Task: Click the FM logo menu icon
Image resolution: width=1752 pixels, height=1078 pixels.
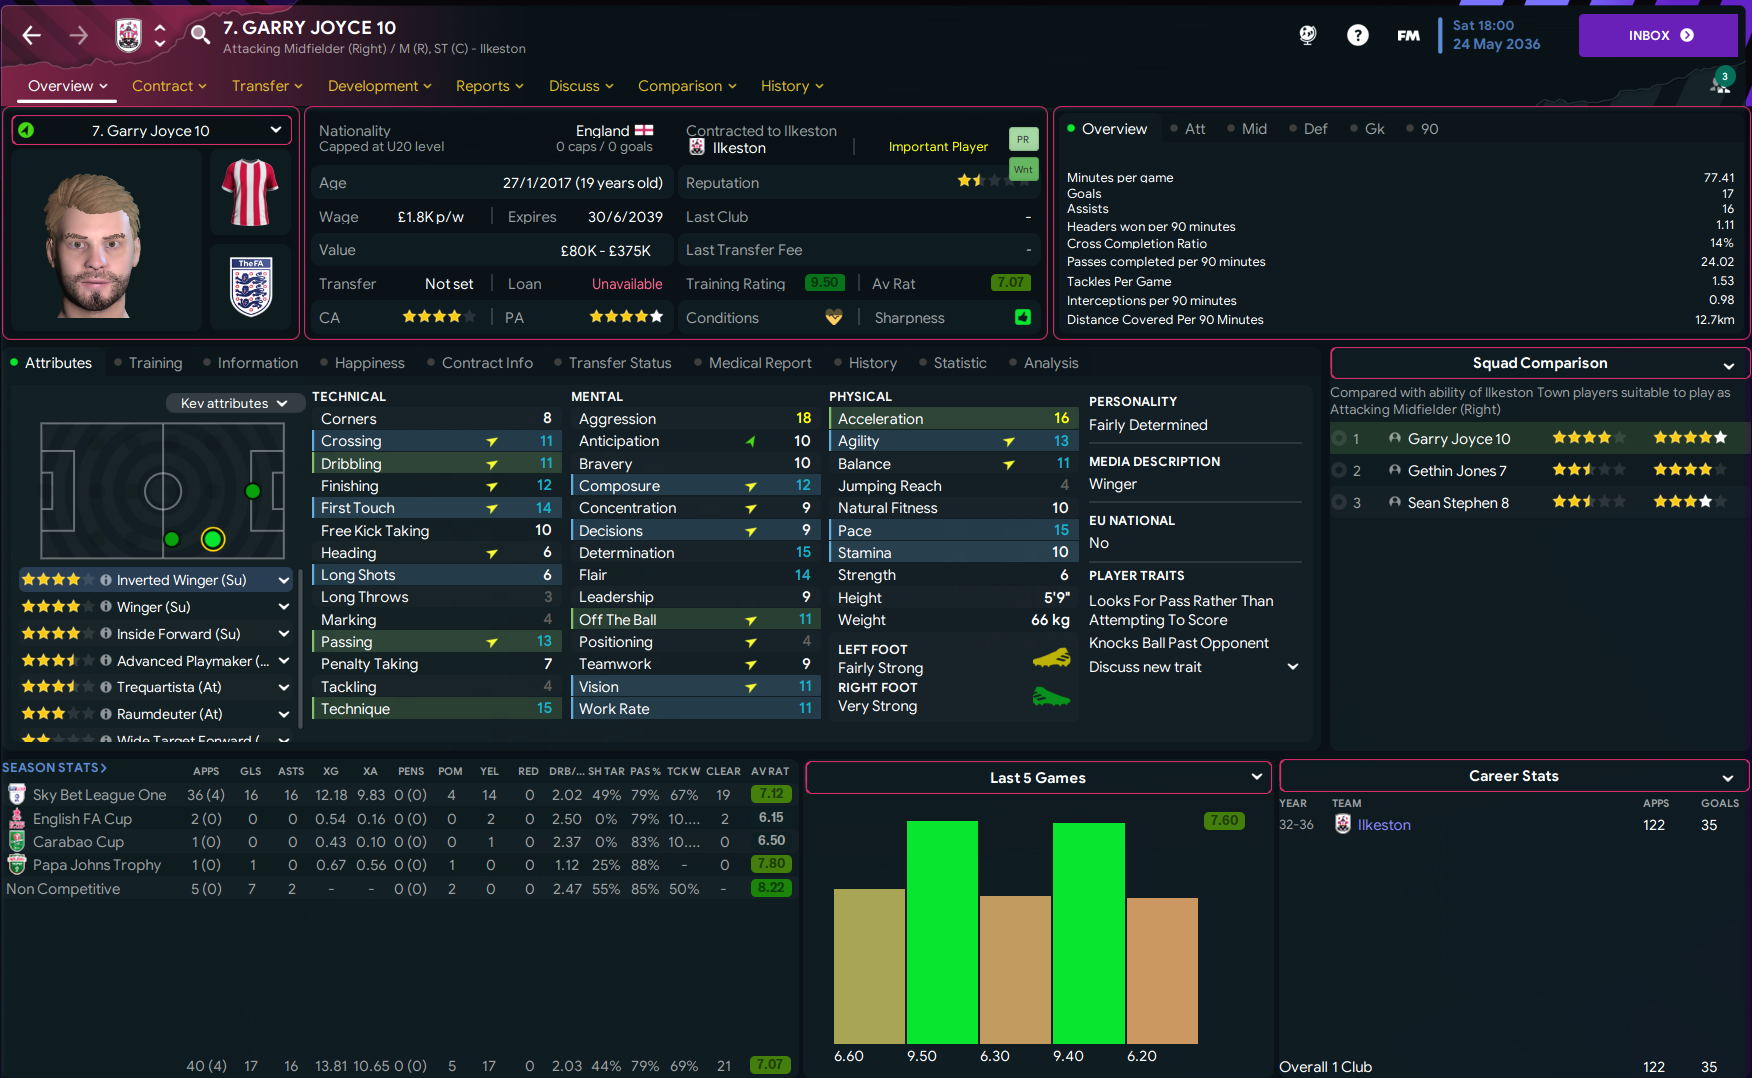Action: [1408, 36]
